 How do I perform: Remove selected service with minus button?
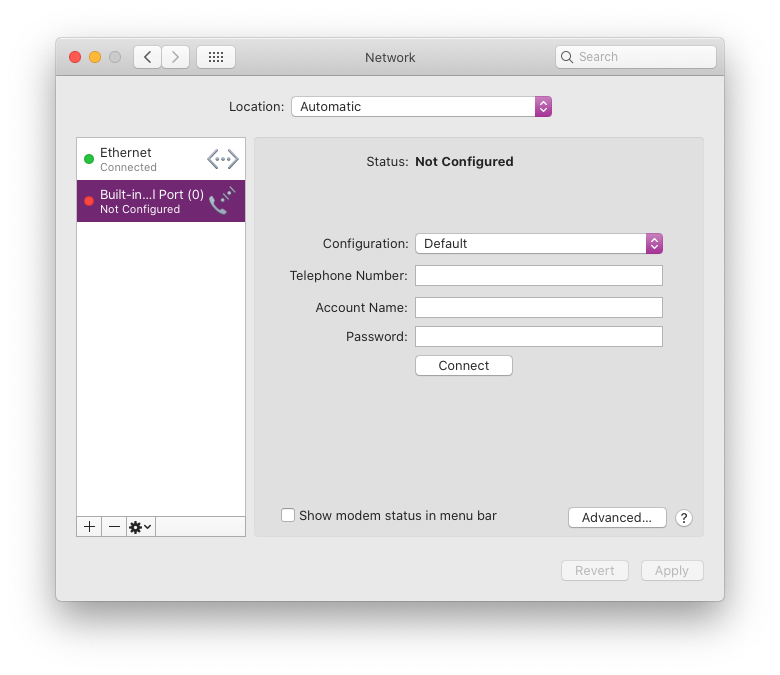[x=114, y=526]
